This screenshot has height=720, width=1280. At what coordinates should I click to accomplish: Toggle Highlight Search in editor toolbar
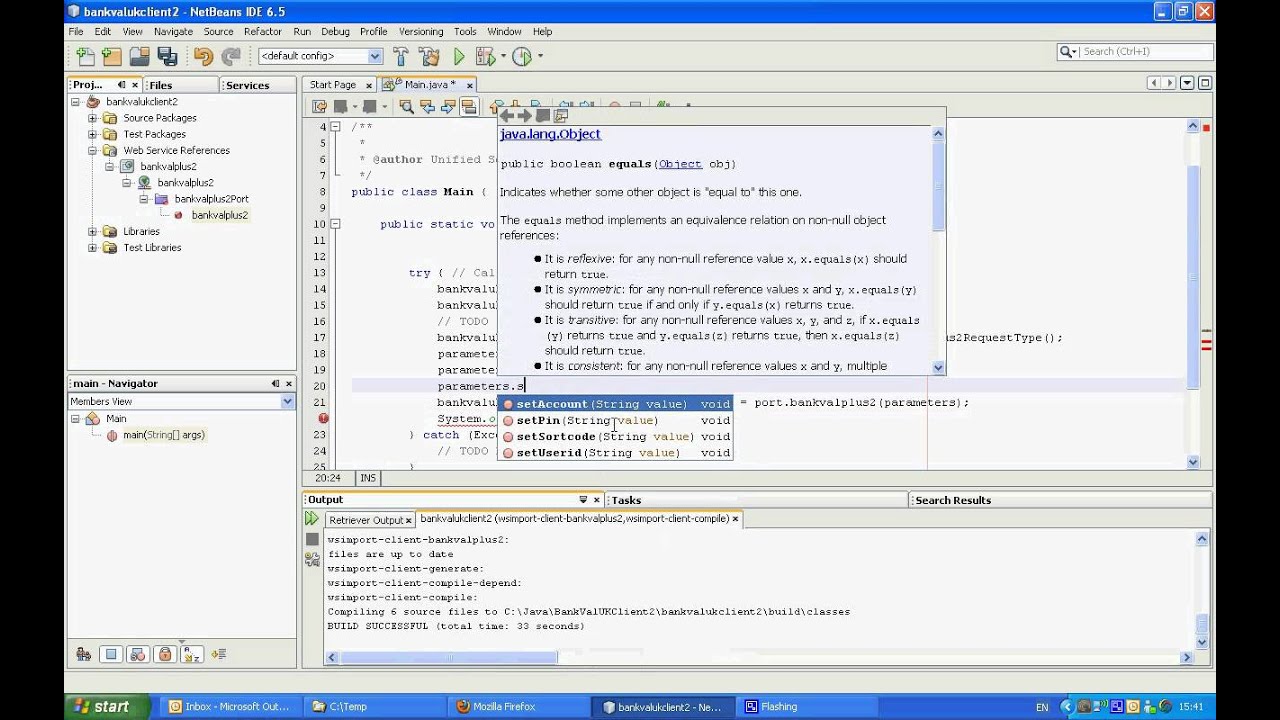pyautogui.click(x=469, y=106)
